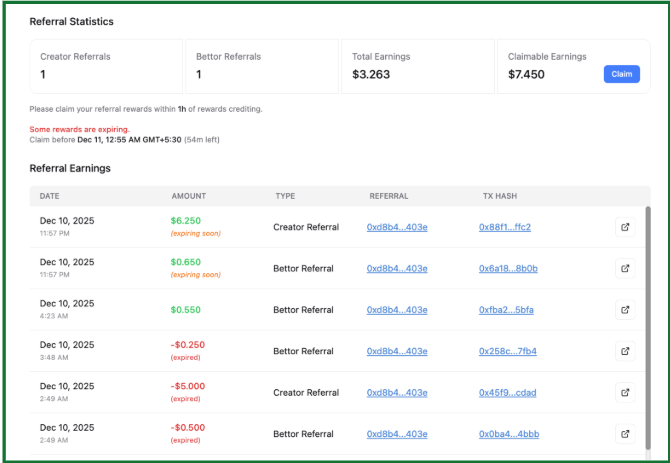The image size is (670, 463).
Task: Open external link icon for $0.650 row
Action: point(625,268)
